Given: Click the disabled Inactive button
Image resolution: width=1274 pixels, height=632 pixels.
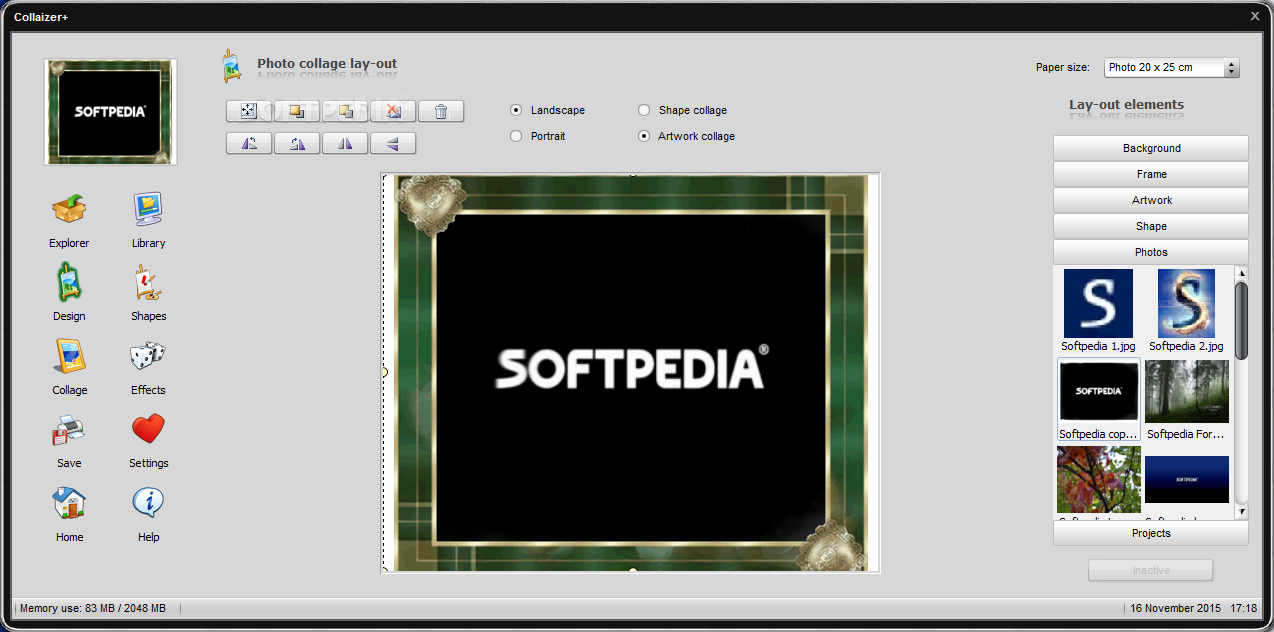Looking at the screenshot, I should click(x=1151, y=570).
